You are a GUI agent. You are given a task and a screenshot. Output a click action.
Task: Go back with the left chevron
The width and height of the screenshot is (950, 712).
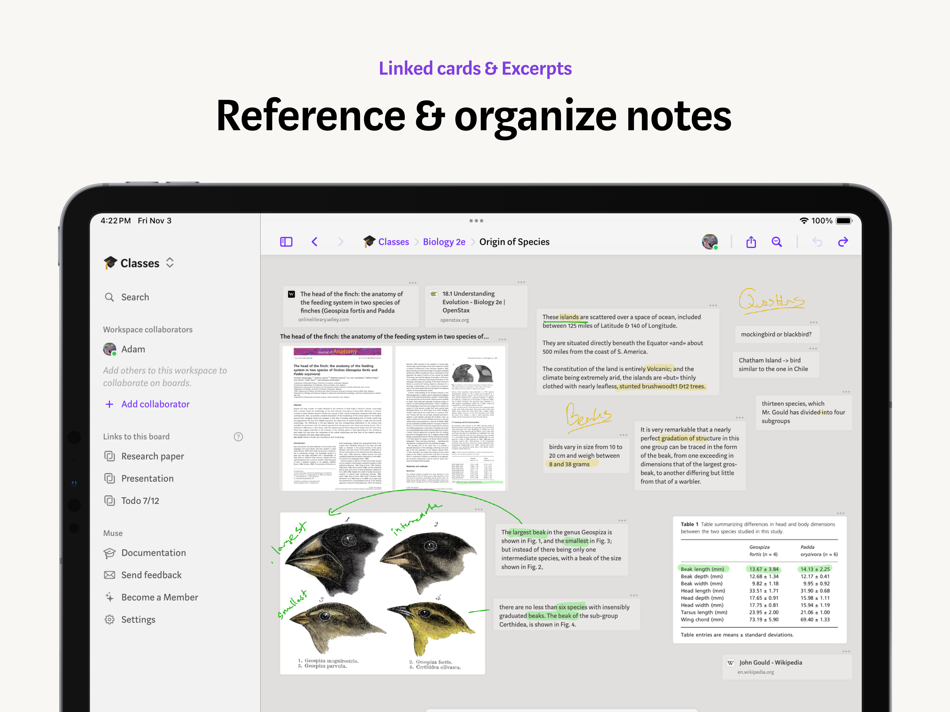point(314,242)
